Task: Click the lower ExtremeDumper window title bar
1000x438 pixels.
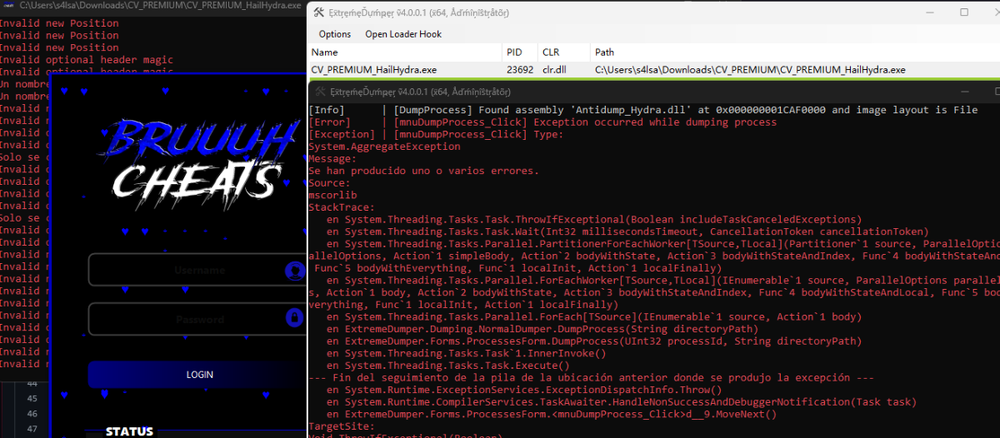Action: [600, 94]
